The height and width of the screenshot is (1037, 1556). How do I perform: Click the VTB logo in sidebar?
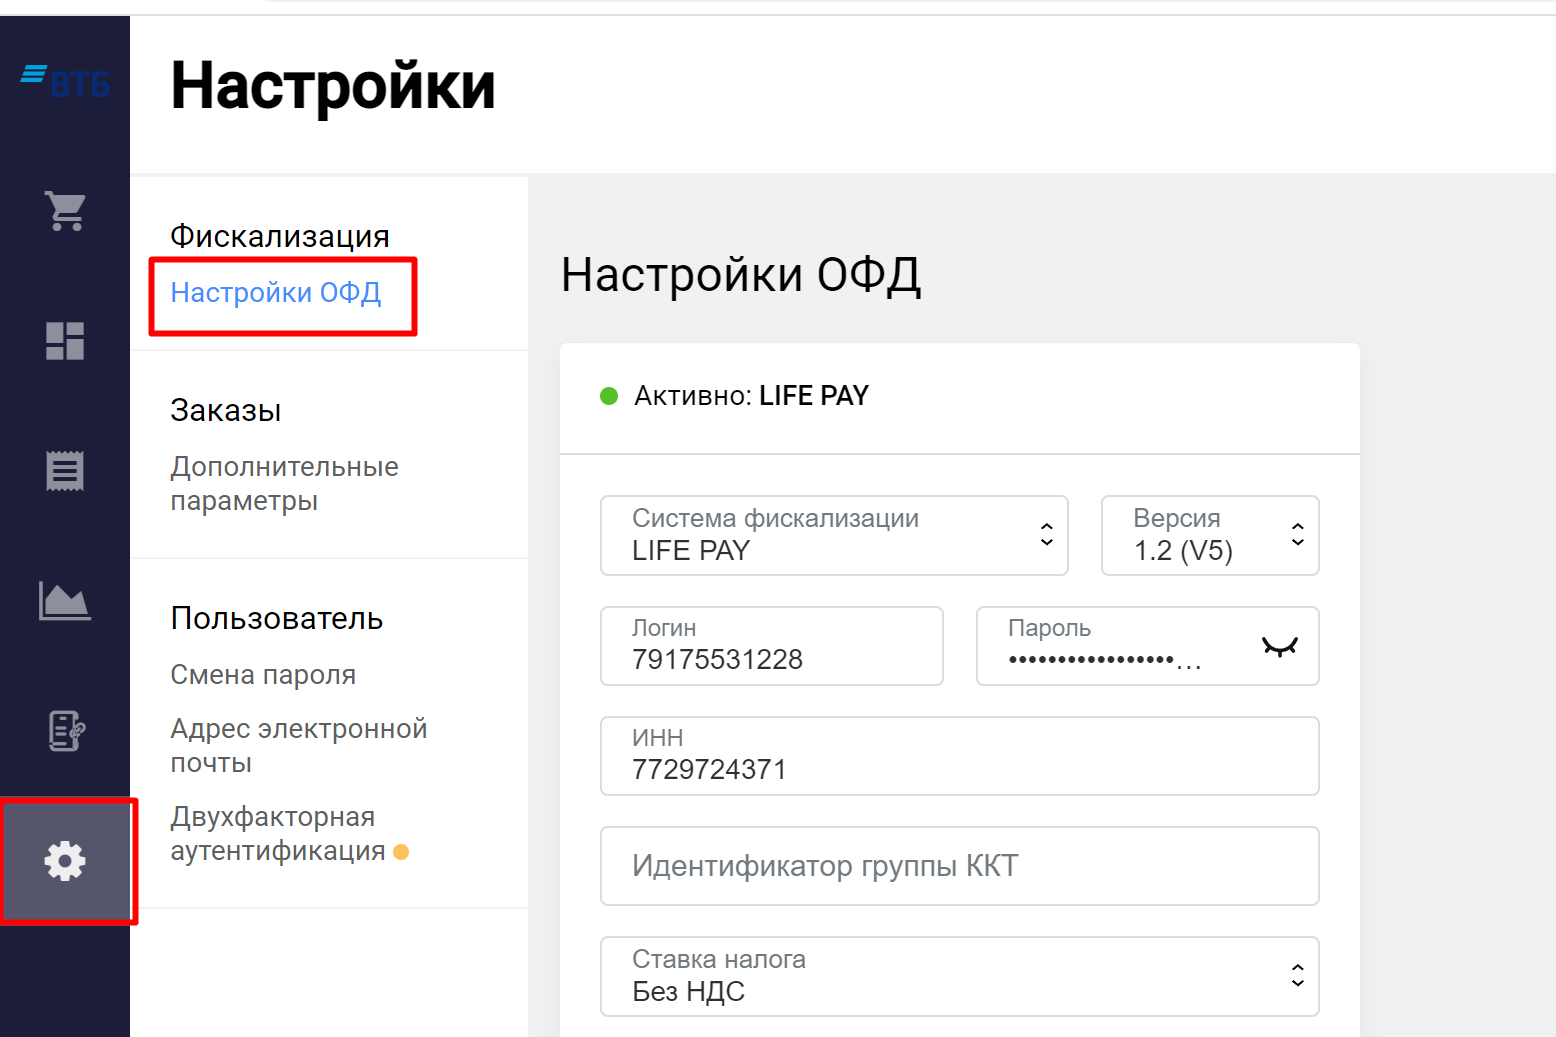[65, 82]
